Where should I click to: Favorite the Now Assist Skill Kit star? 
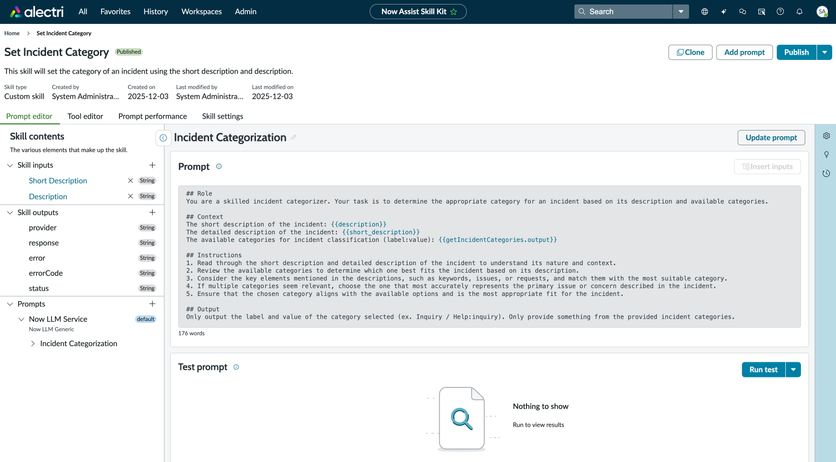pyautogui.click(x=454, y=12)
